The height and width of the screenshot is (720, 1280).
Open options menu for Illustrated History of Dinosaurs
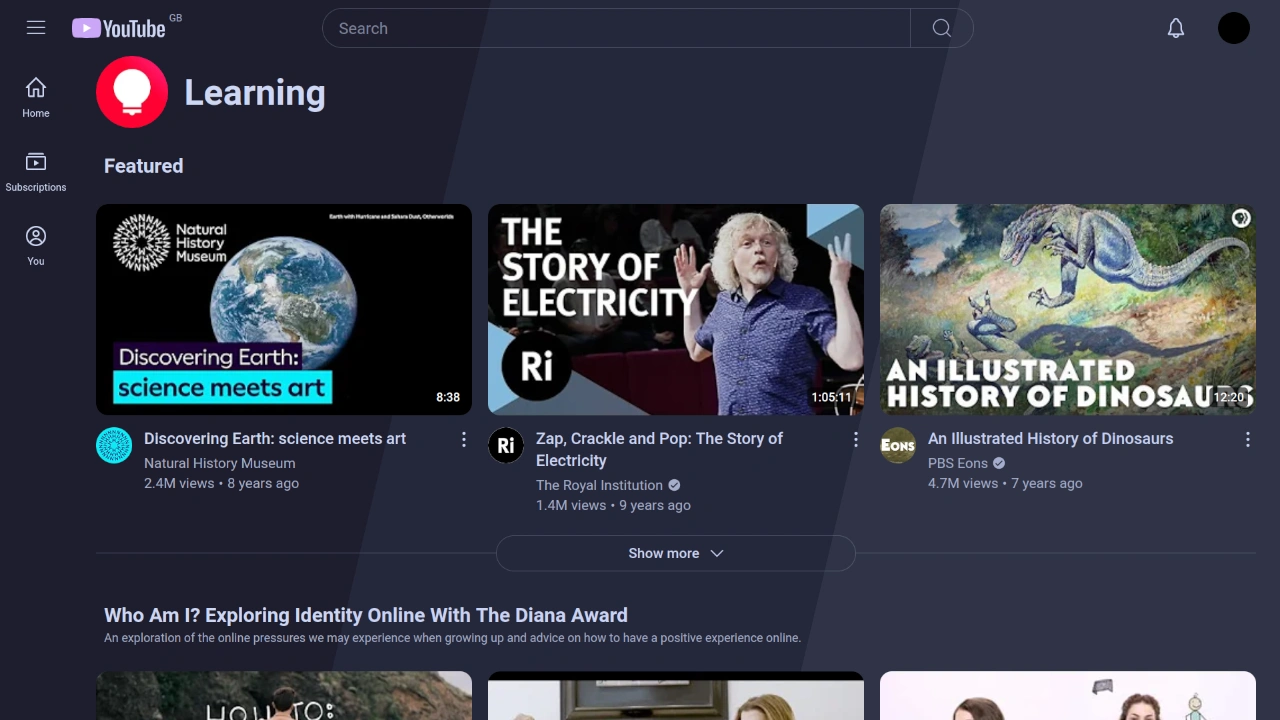coord(1247,440)
